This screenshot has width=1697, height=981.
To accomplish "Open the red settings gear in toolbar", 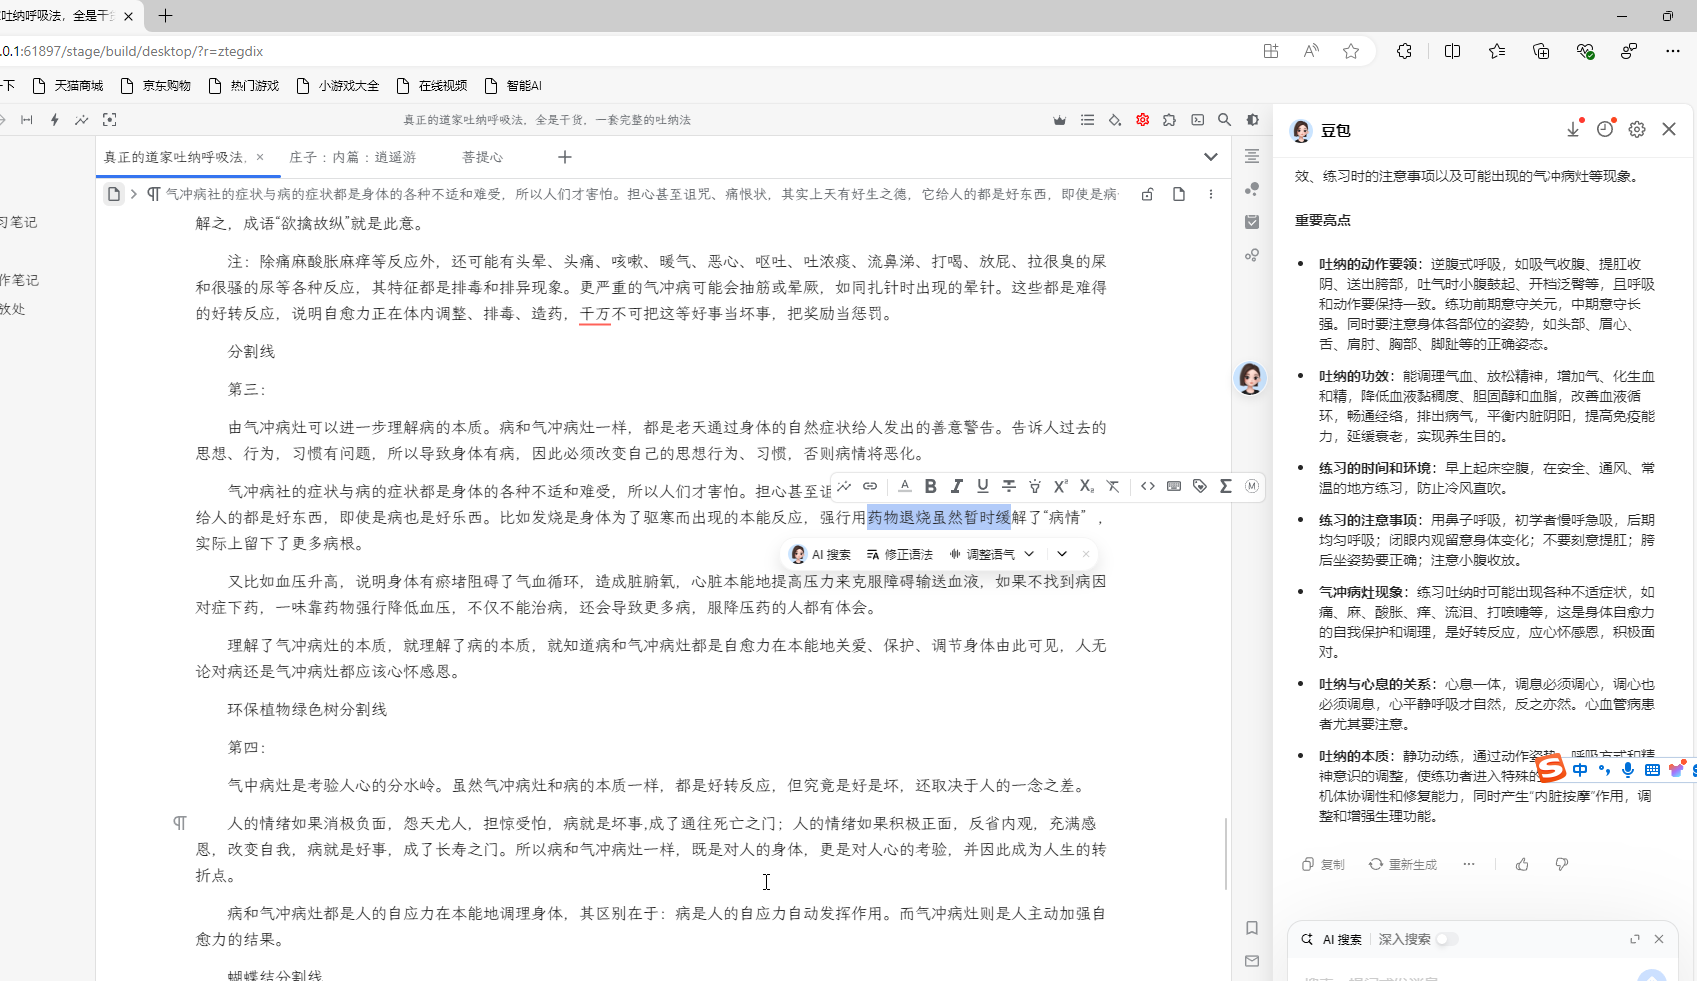I will [1142, 120].
